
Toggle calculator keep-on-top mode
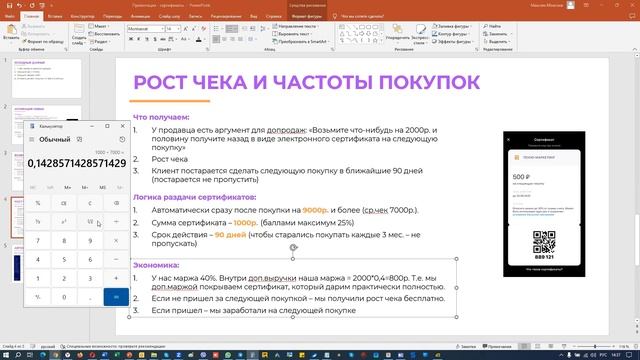80,140
